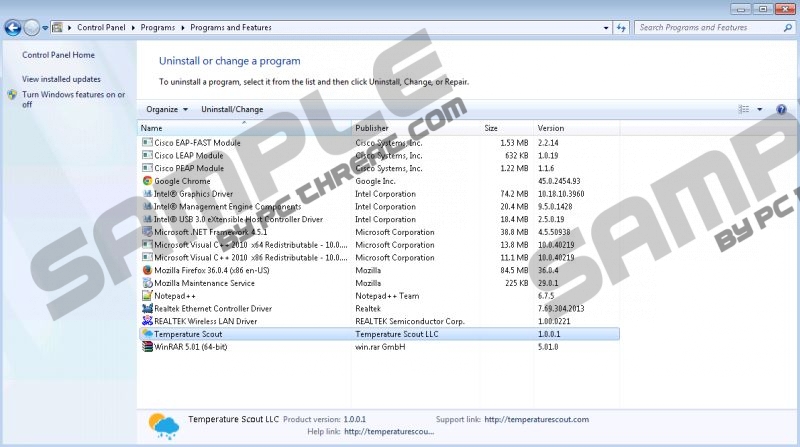Click the Realtek Ethernet Controller Driver icon

[x=147, y=309]
